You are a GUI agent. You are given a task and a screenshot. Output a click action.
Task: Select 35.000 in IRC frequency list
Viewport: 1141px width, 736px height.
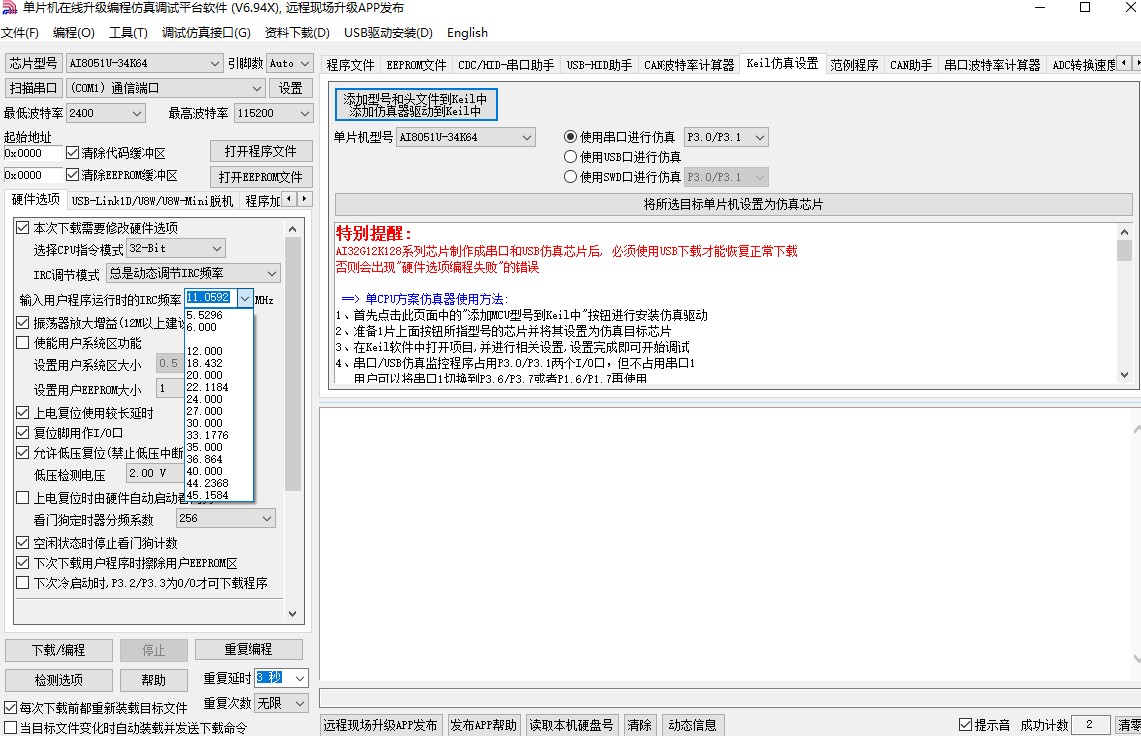click(x=218, y=447)
